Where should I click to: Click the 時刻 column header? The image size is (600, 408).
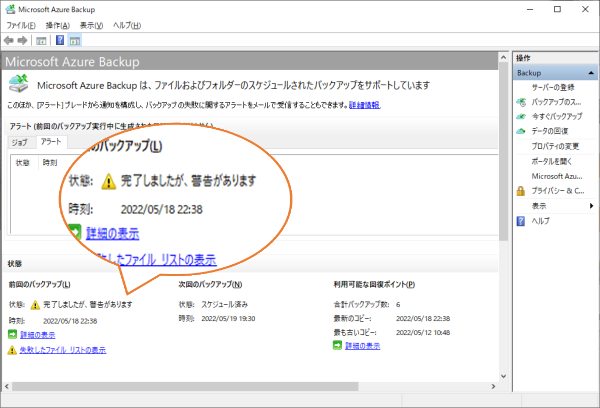[x=50, y=163]
